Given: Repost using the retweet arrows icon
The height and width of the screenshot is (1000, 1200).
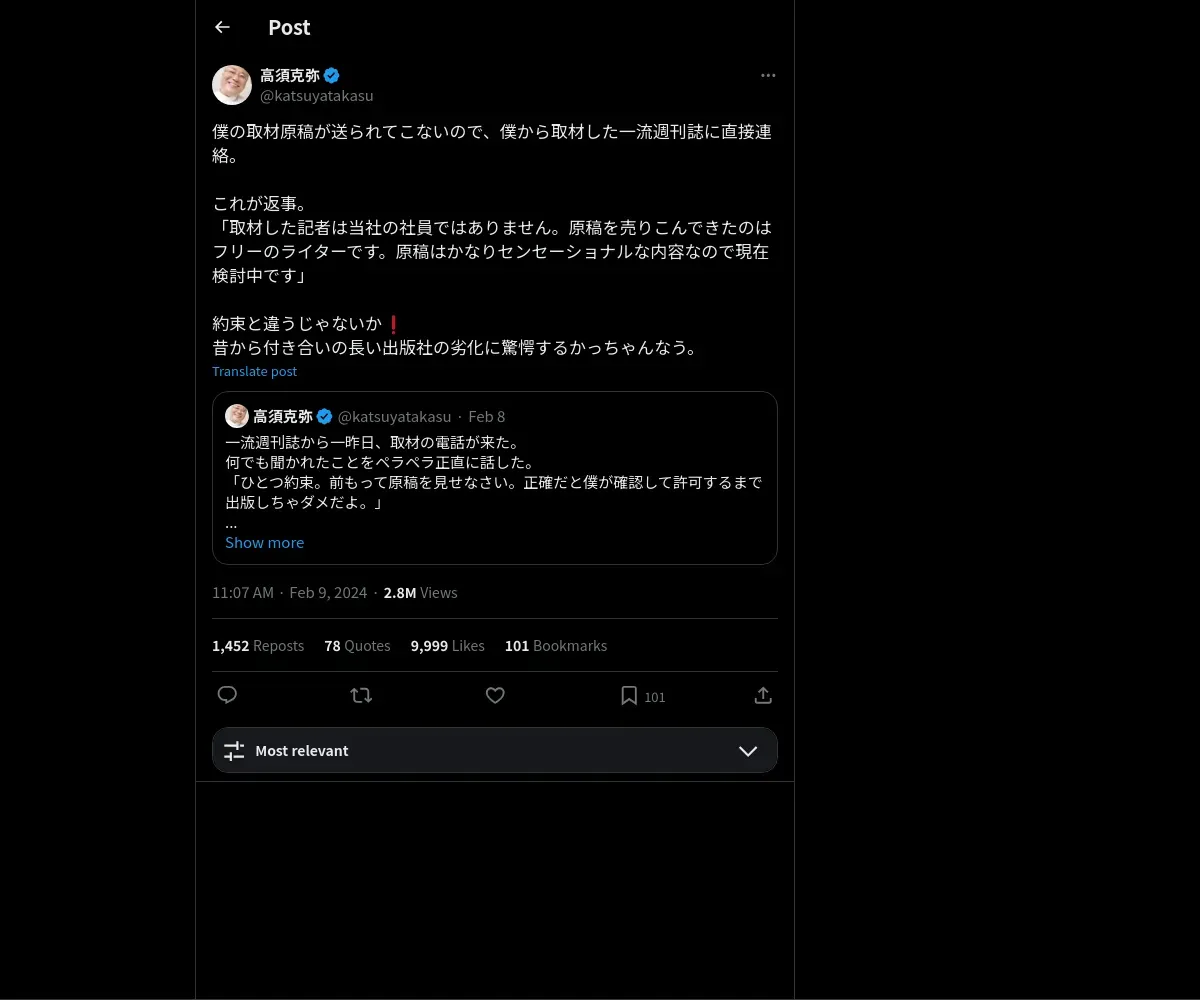Looking at the screenshot, I should (x=361, y=695).
